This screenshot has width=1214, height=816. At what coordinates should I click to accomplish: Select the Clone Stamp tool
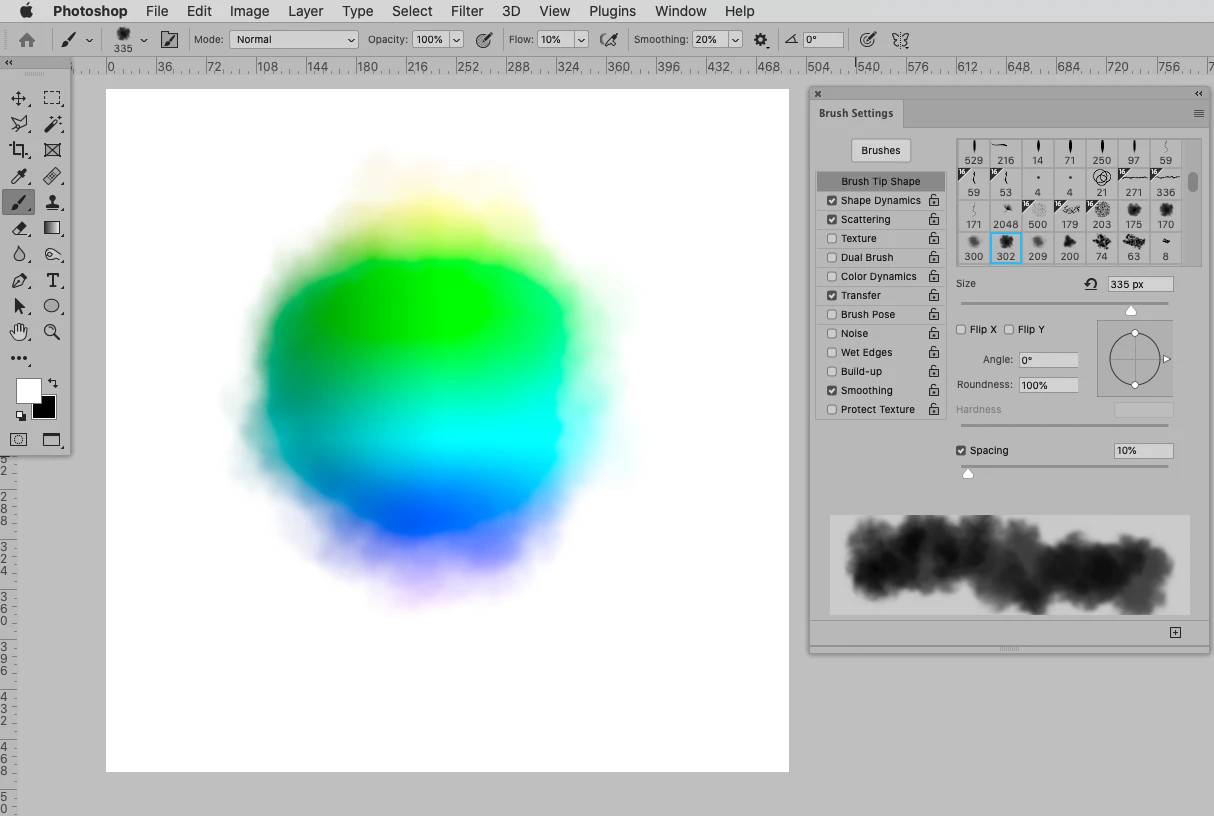point(52,202)
